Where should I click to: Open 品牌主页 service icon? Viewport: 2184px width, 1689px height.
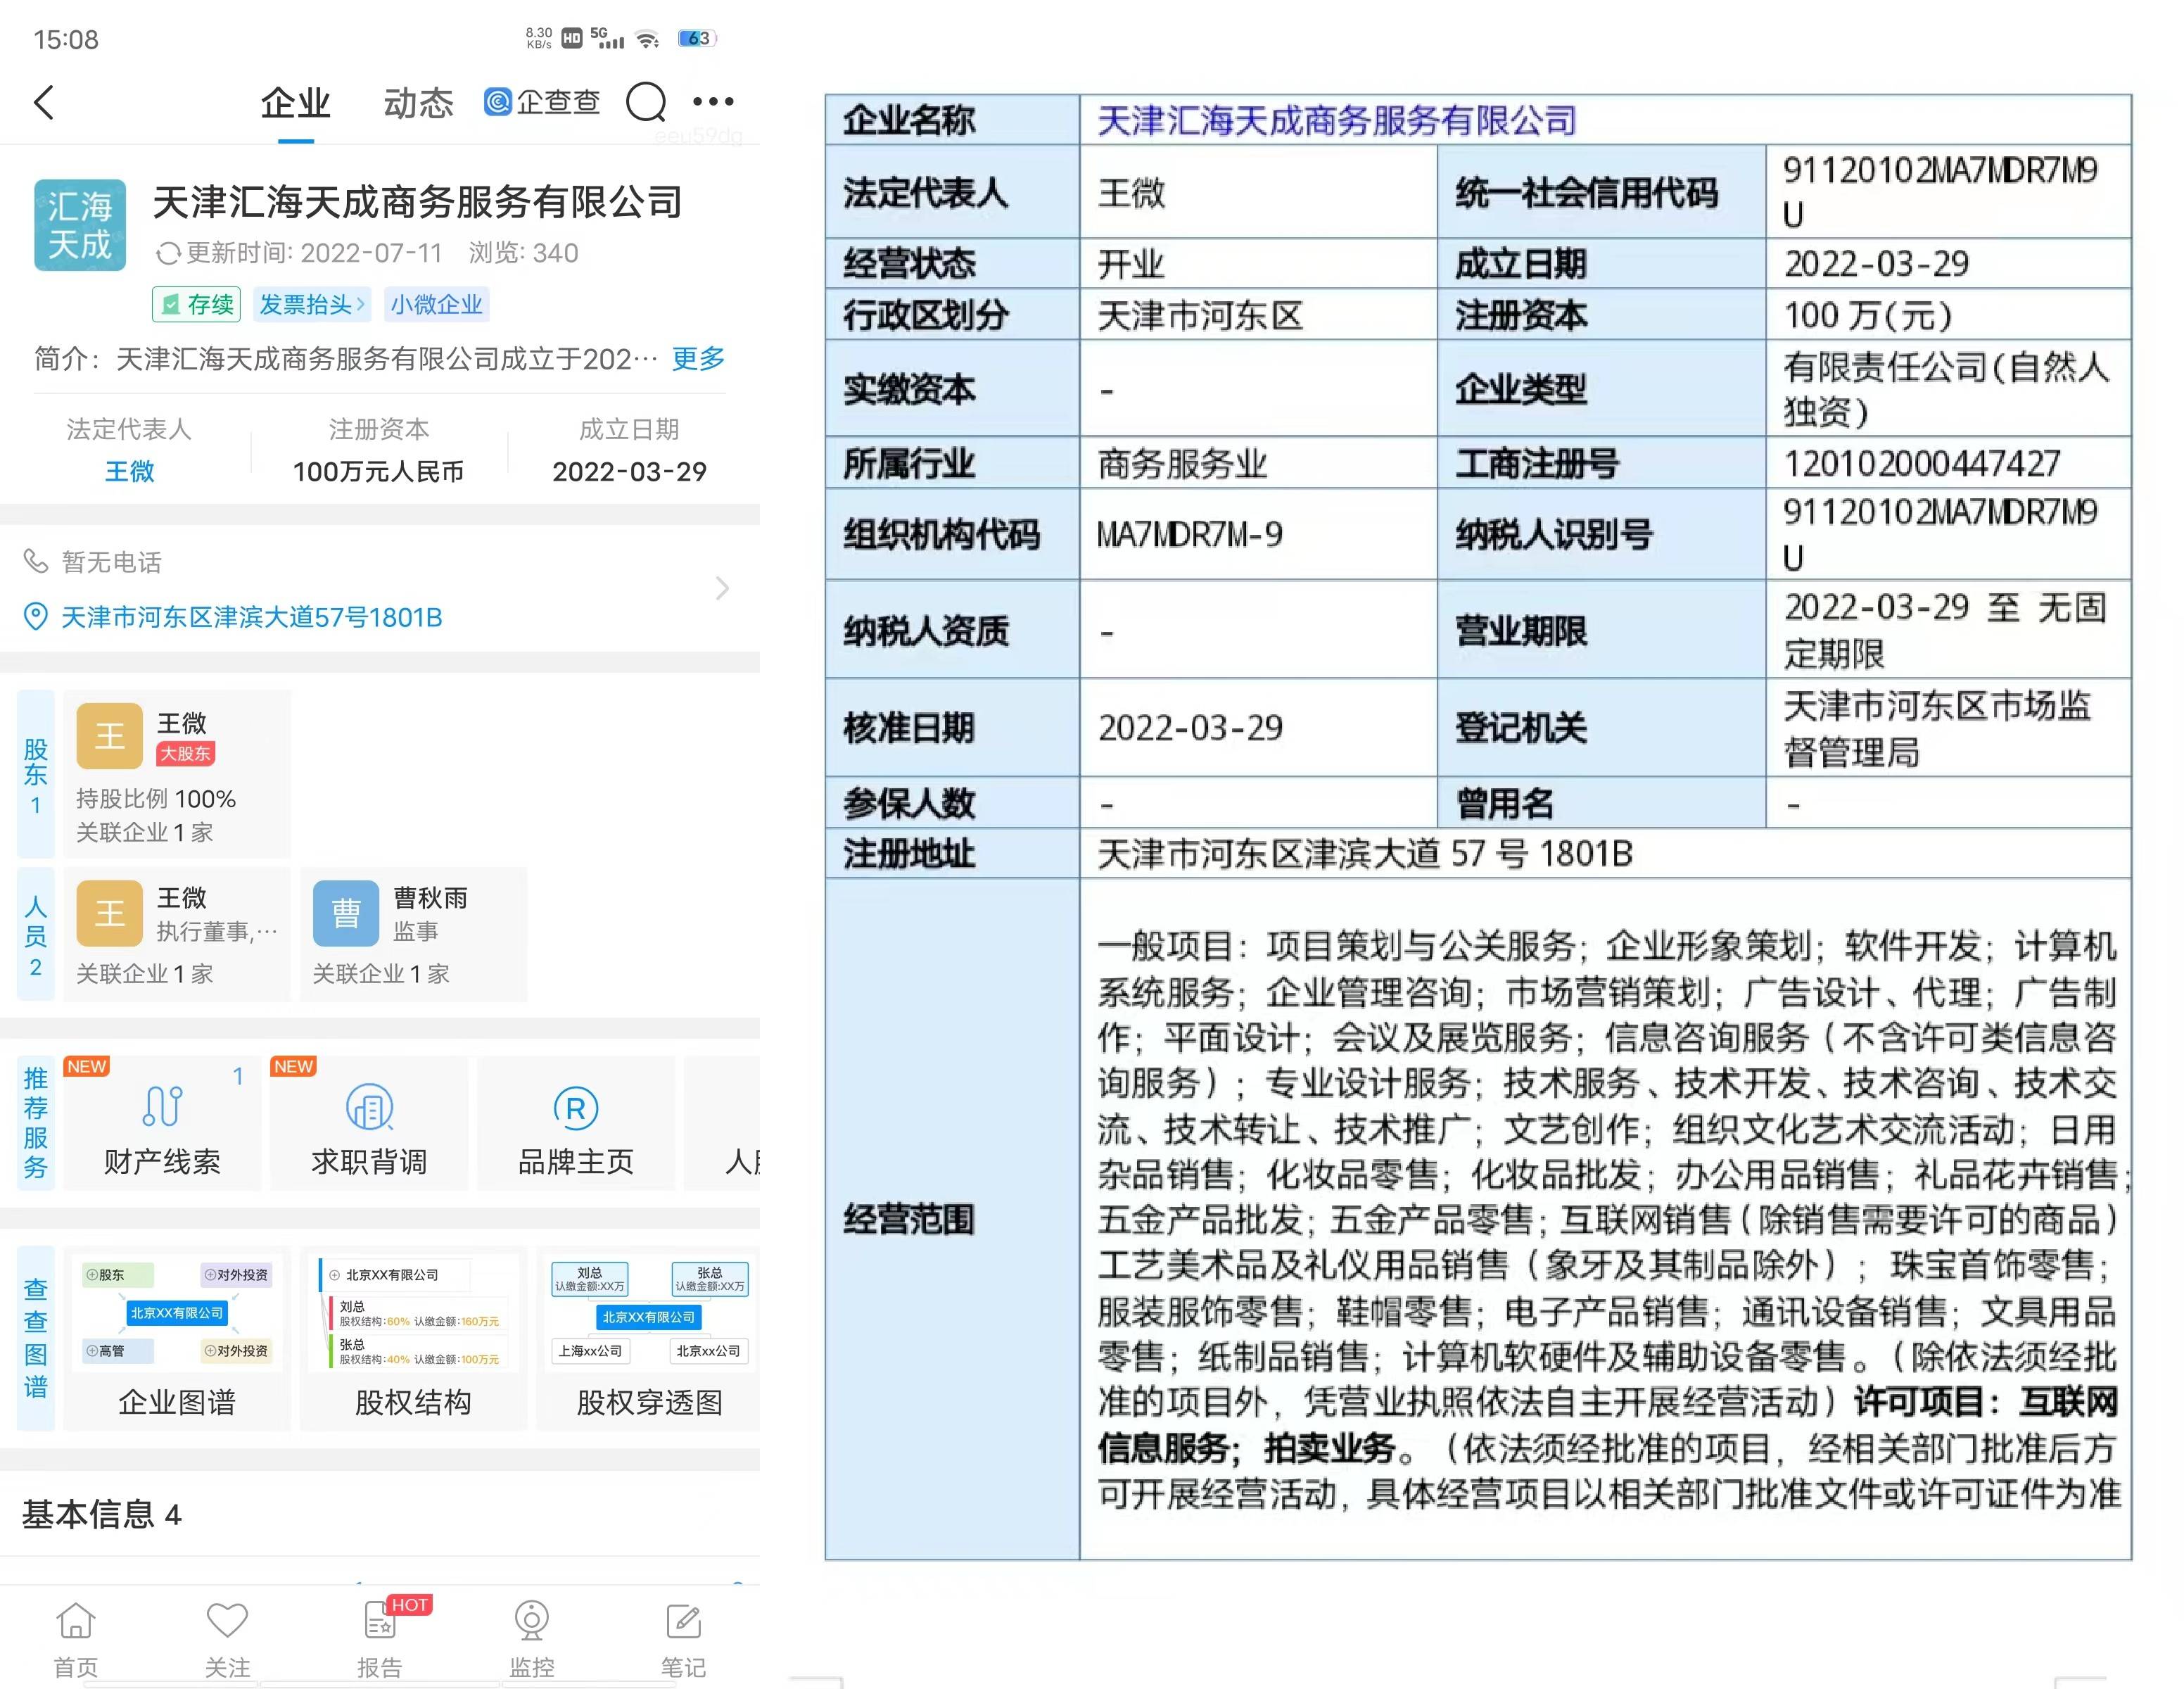click(575, 1108)
